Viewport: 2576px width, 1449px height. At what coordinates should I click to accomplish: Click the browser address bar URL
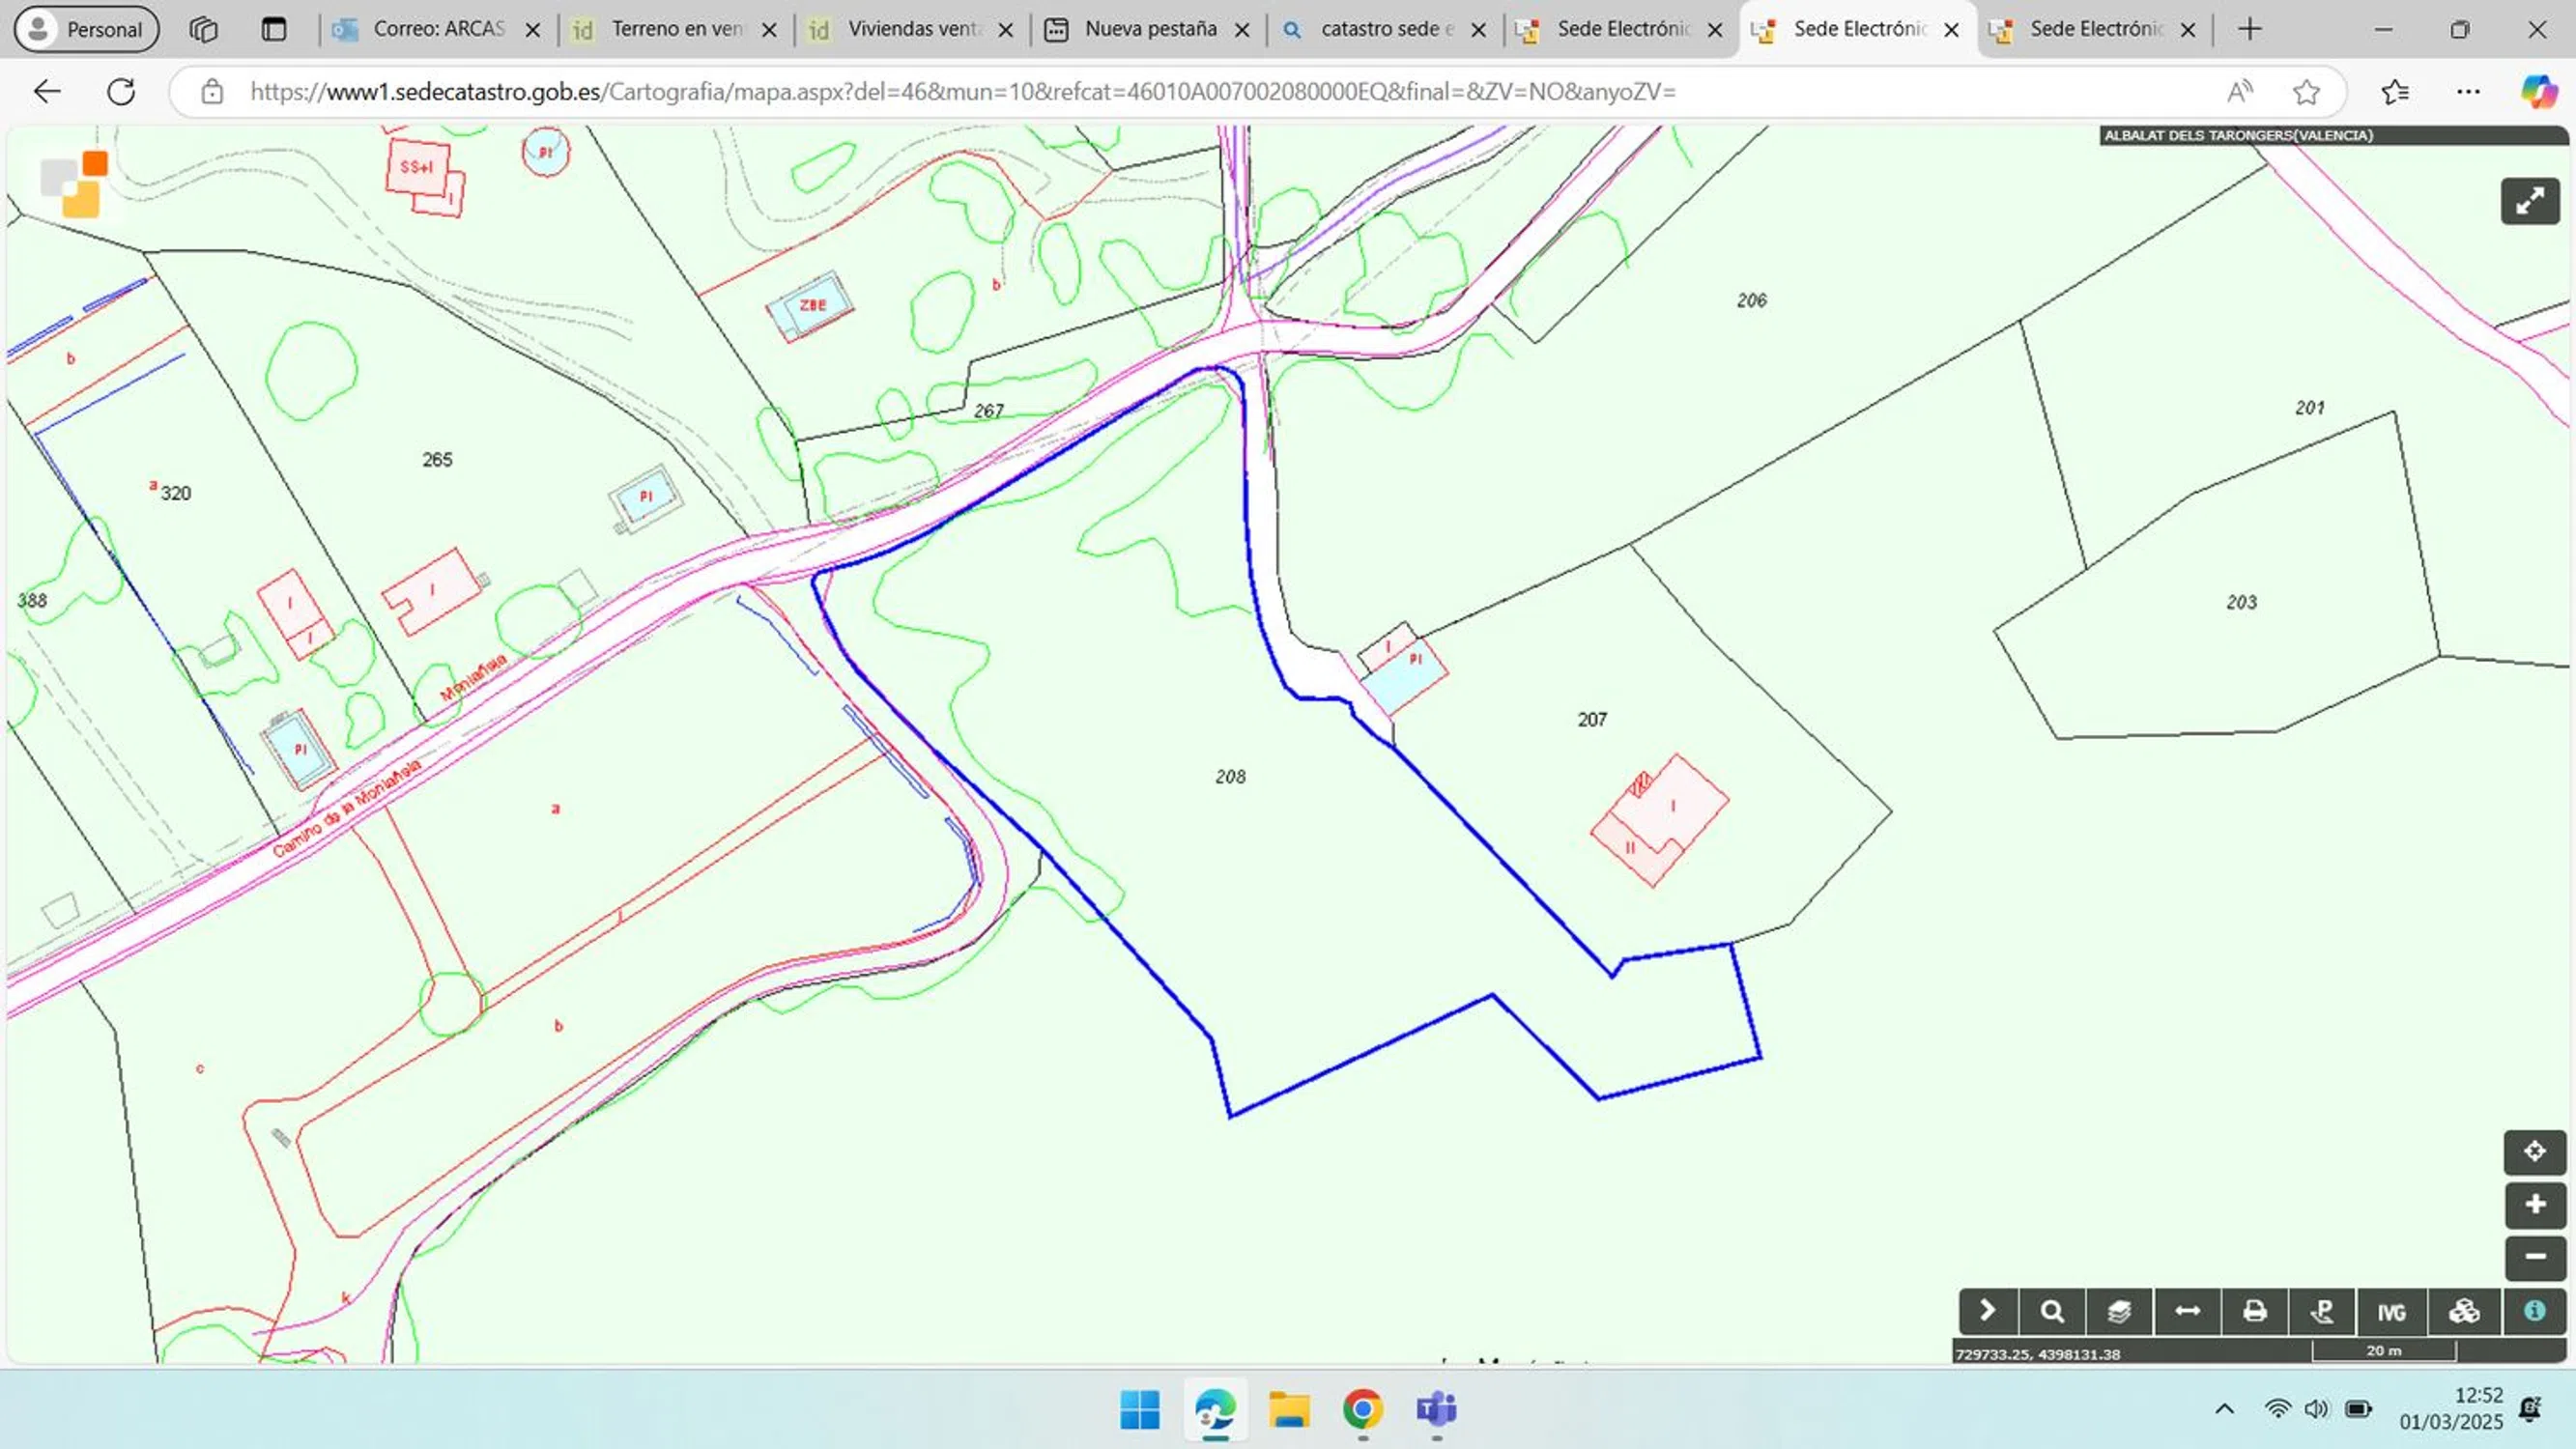pyautogui.click(x=960, y=92)
